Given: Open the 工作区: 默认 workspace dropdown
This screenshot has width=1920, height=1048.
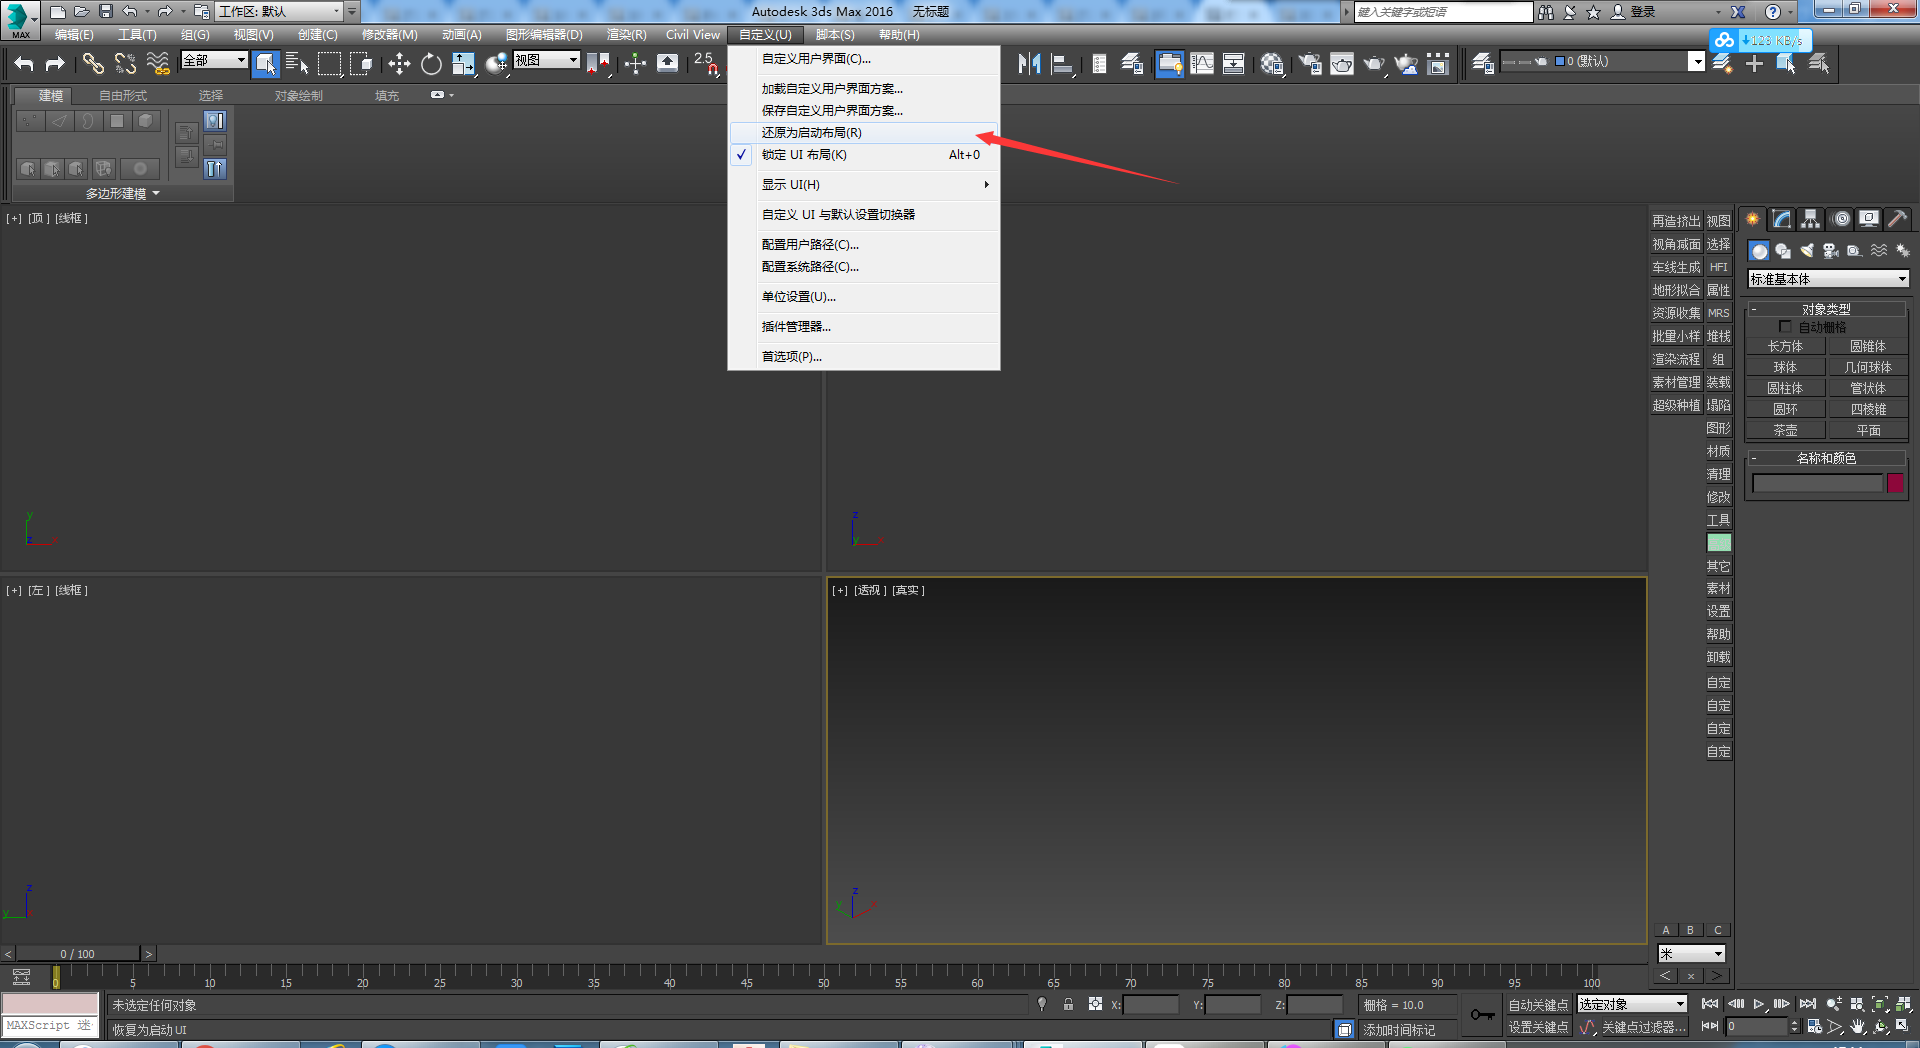Looking at the screenshot, I should click(279, 12).
